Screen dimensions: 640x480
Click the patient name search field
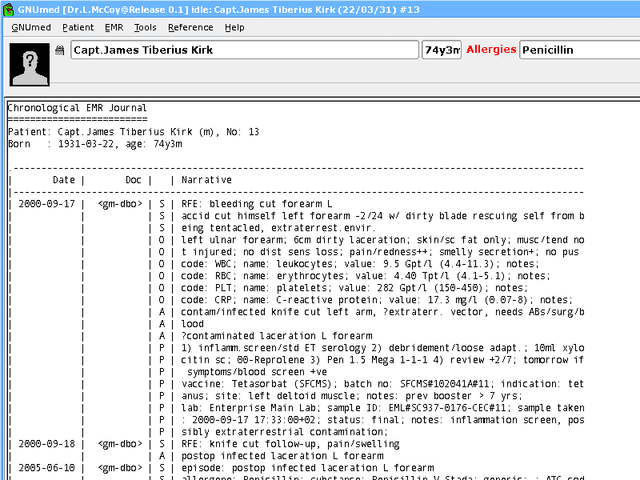tap(244, 50)
